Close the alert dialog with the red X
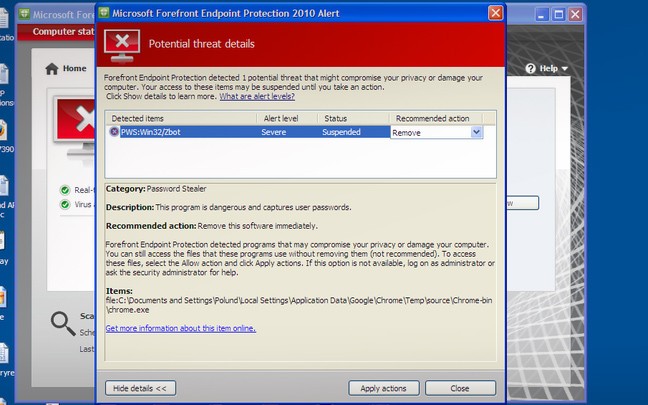This screenshot has width=648, height=405. (496, 13)
